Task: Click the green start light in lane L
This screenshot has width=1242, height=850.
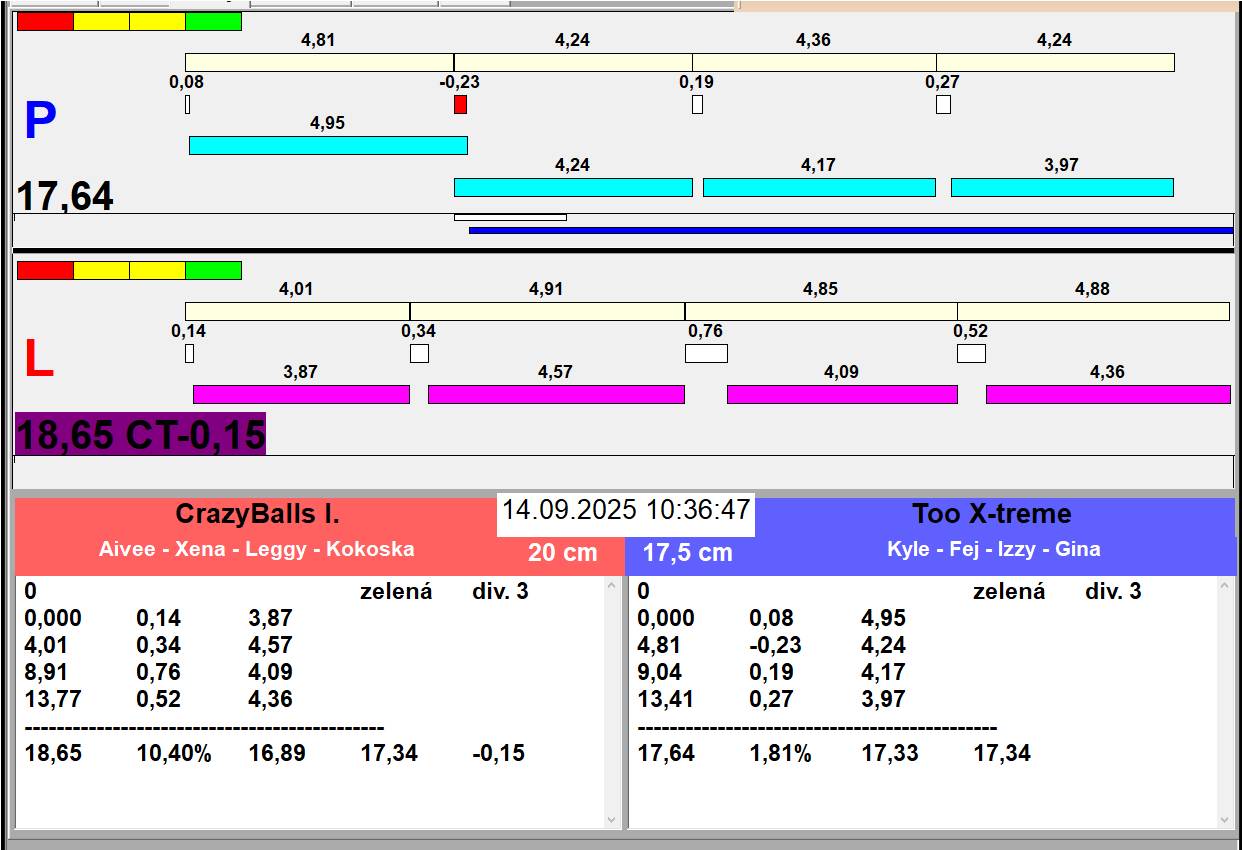Action: [213, 270]
